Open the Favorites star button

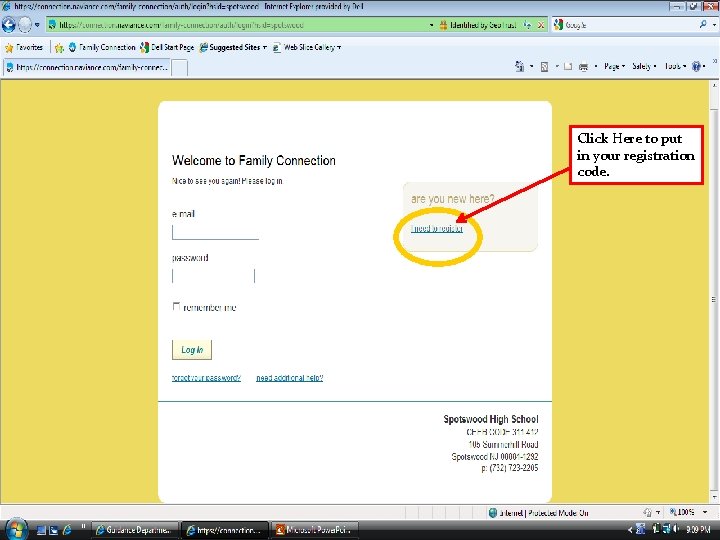24,47
